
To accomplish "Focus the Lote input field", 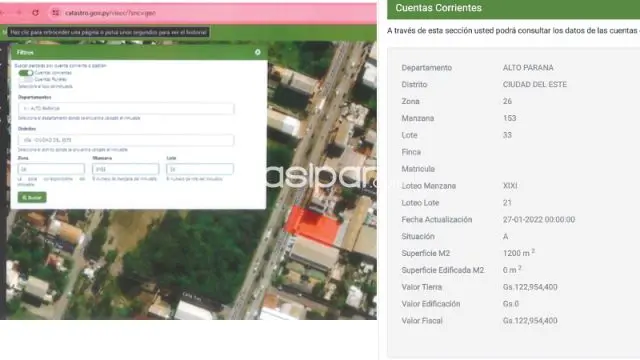I will [x=200, y=169].
